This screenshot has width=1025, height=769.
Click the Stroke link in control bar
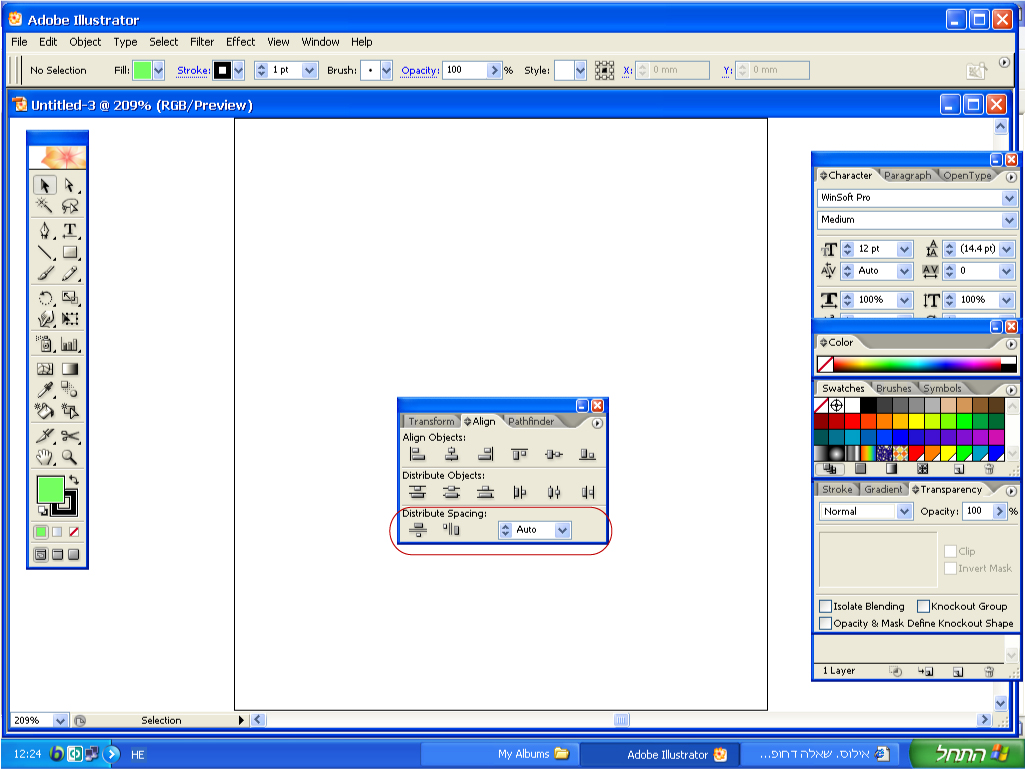[x=193, y=70]
